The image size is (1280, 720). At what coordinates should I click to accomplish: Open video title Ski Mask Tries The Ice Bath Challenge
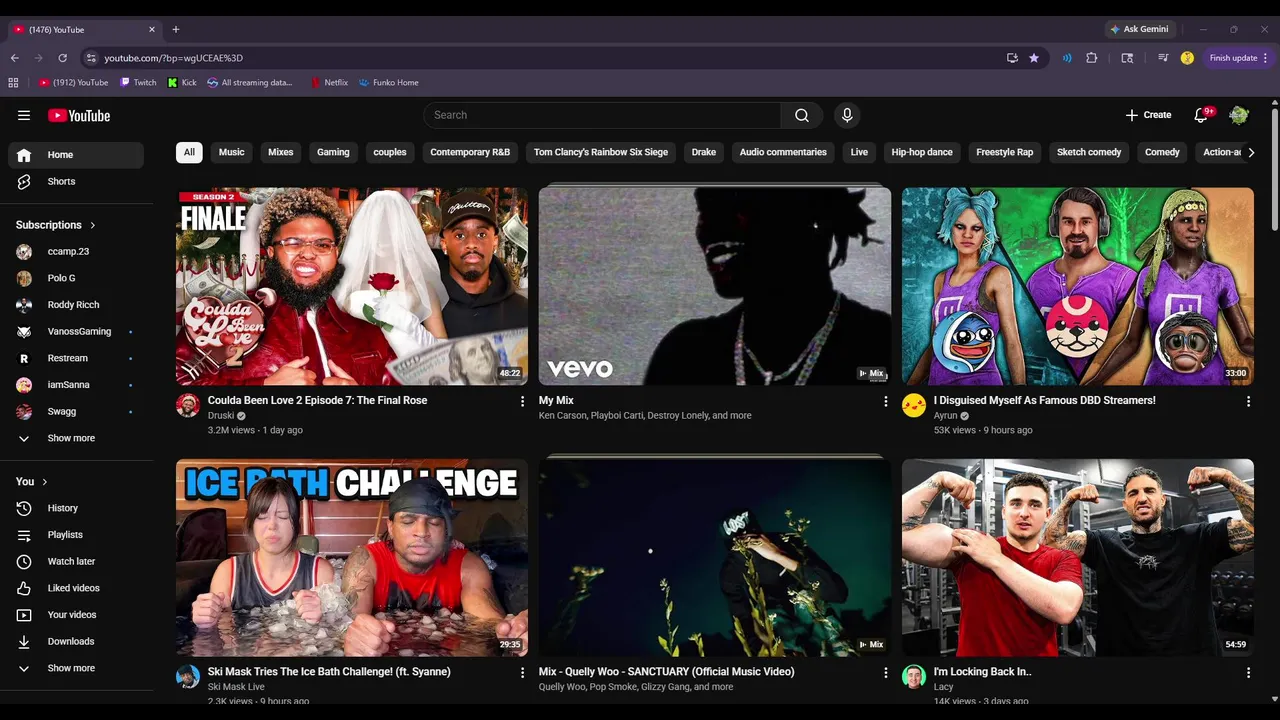(x=329, y=672)
